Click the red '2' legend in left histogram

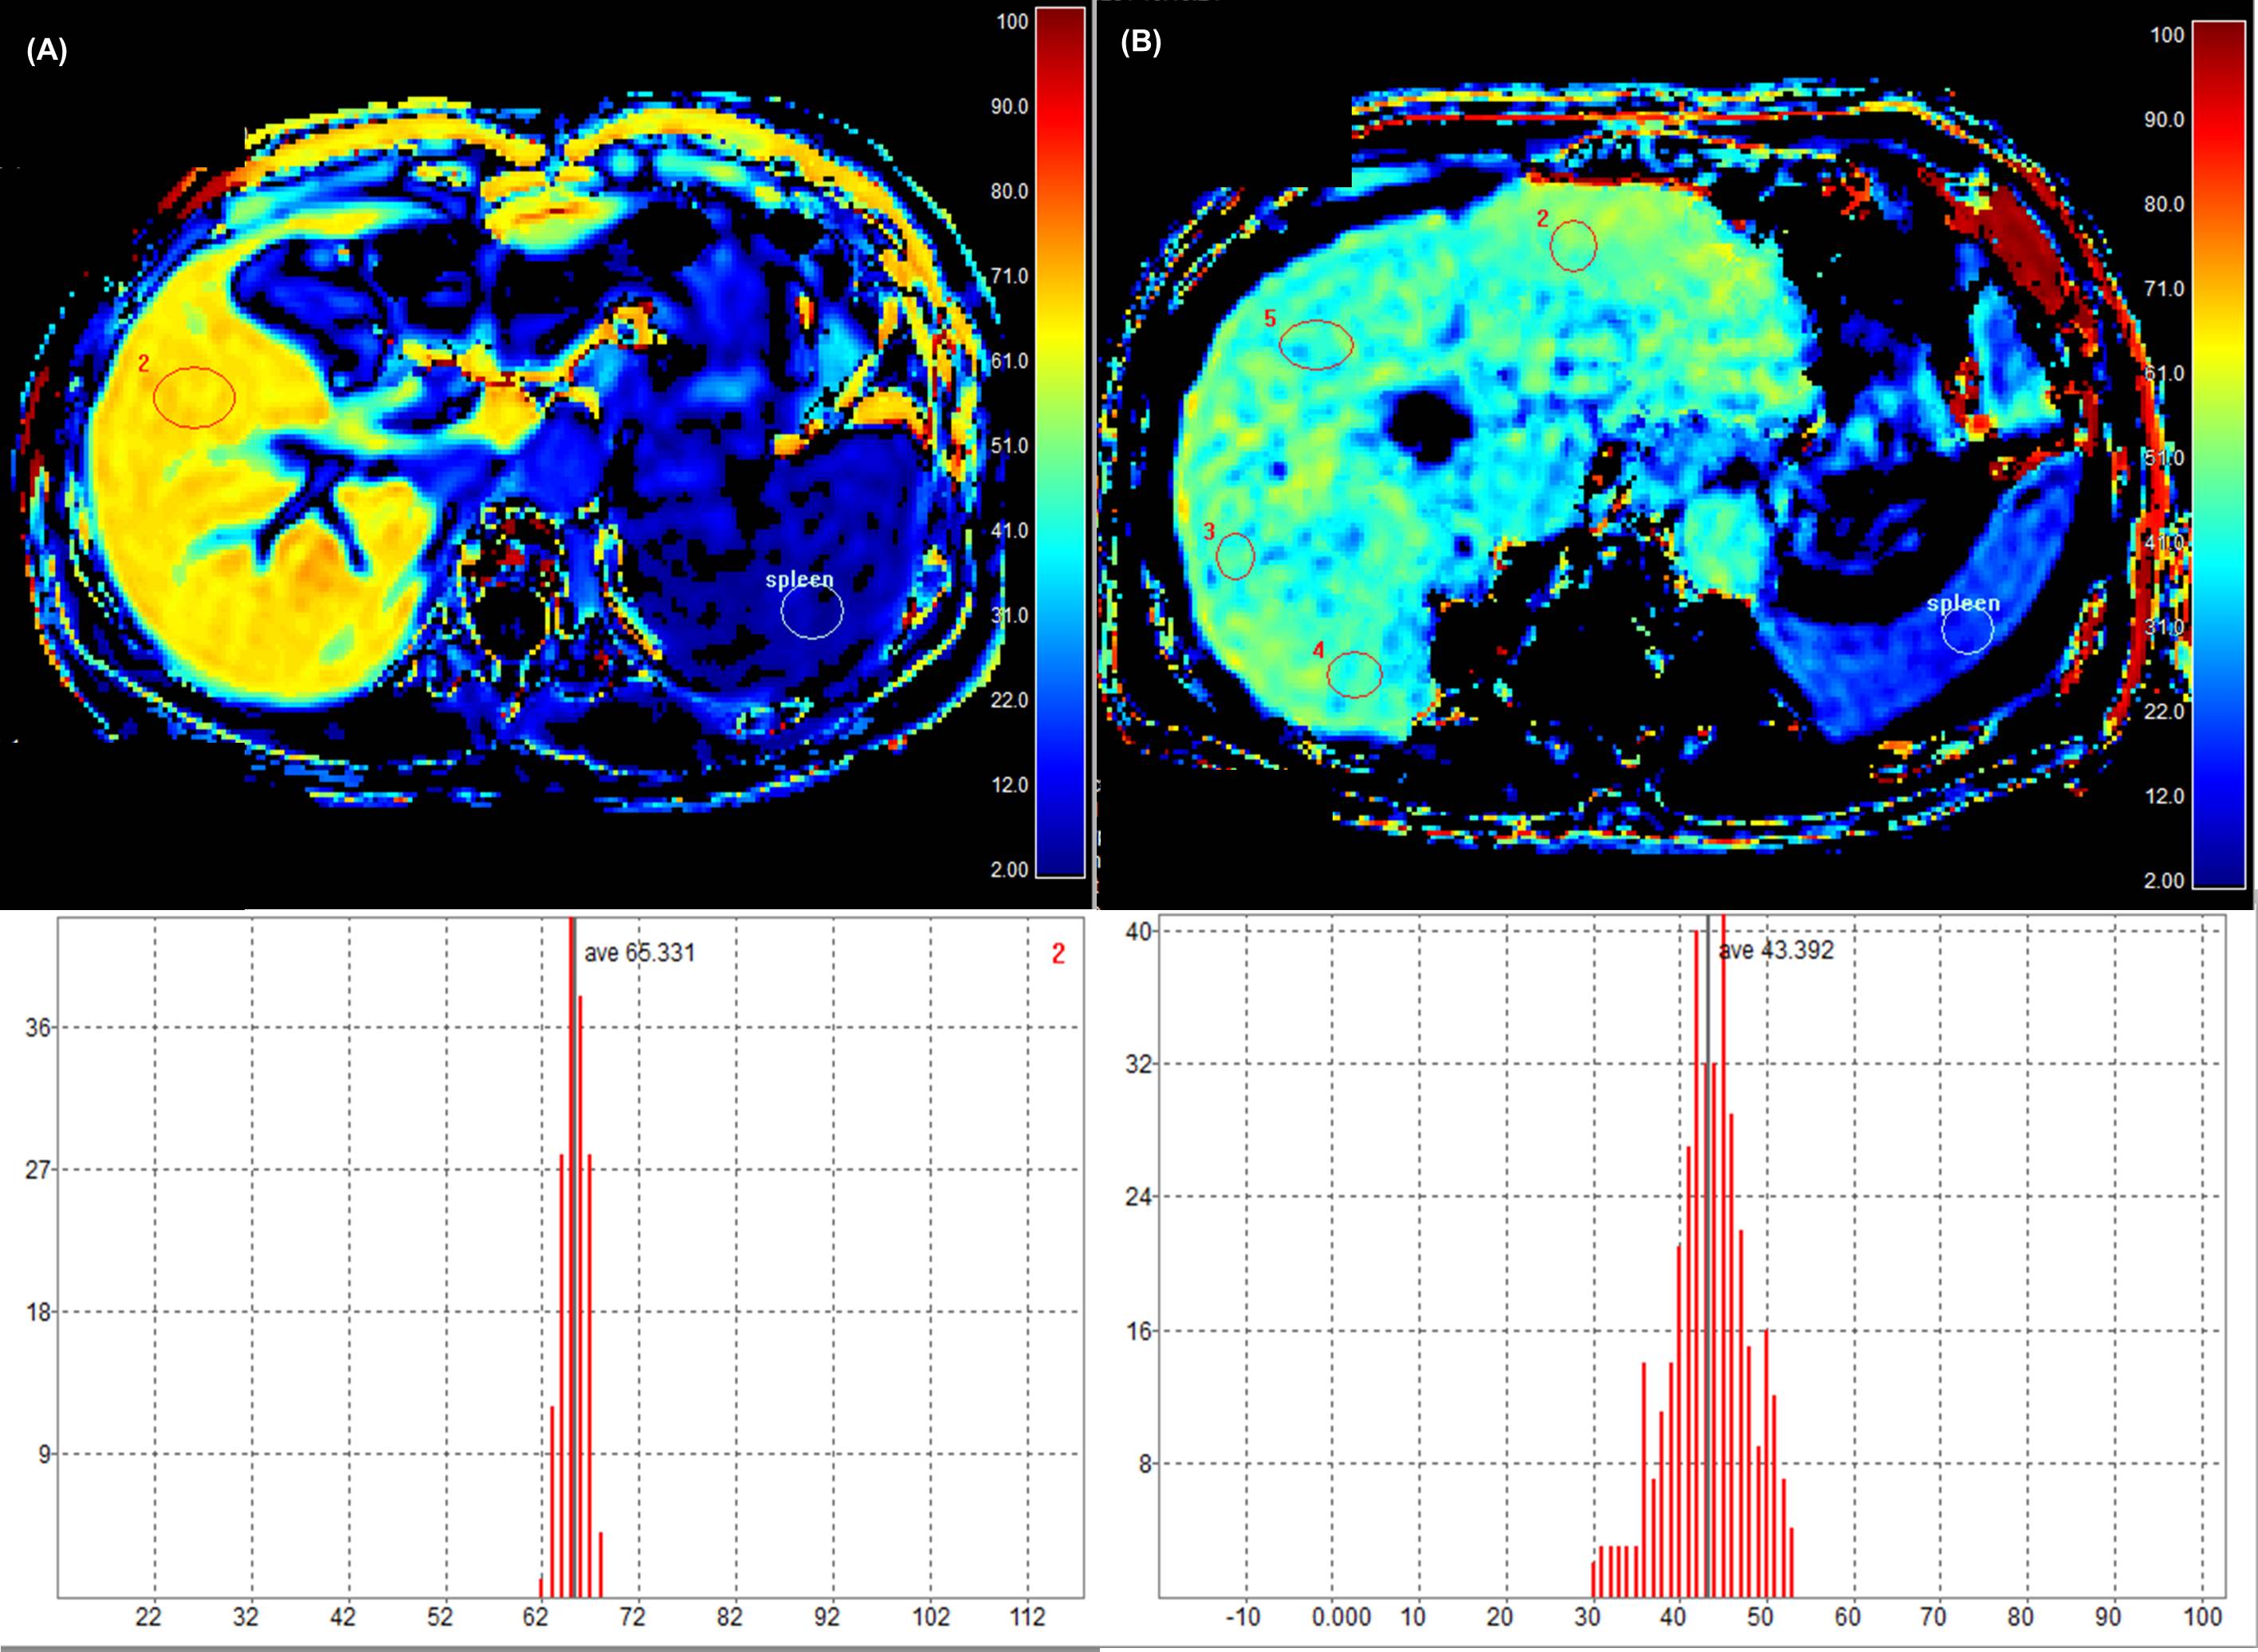(x=1058, y=955)
